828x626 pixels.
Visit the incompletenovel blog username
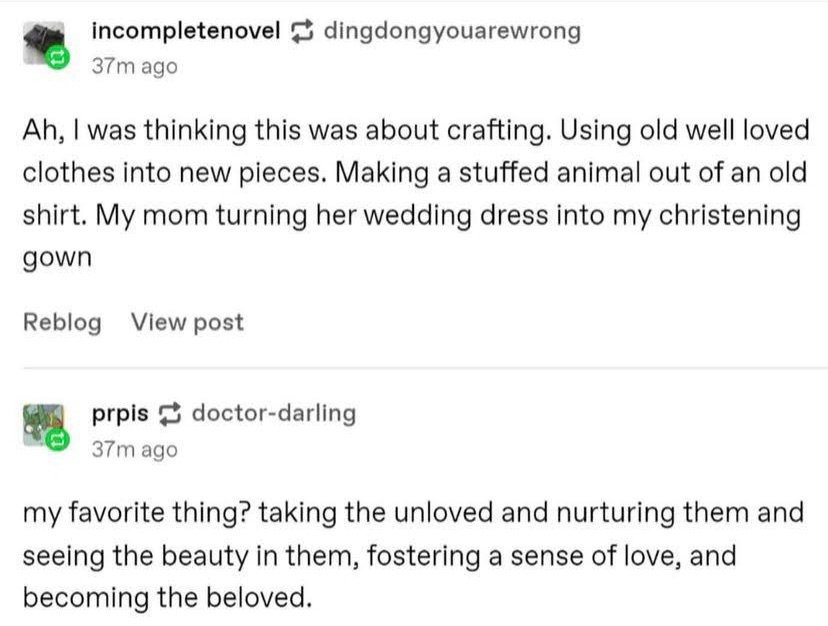click(x=185, y=31)
